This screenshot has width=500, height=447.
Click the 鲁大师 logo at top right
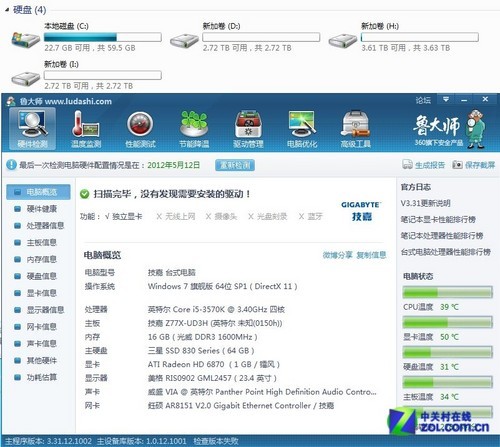point(449,129)
